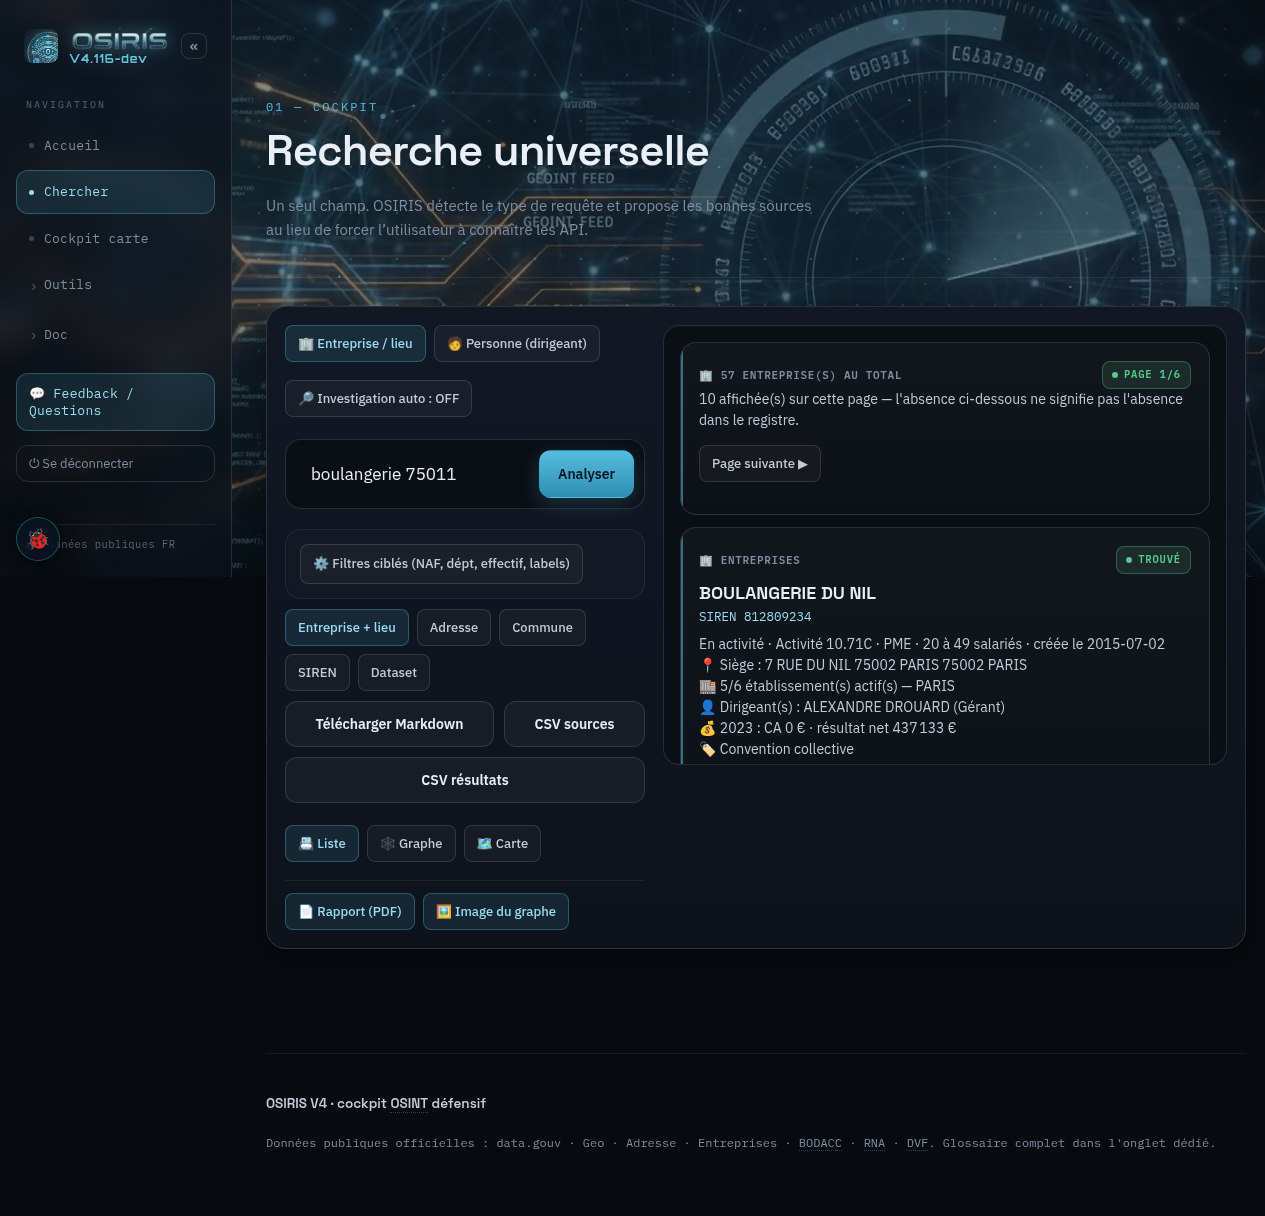The image size is (1265, 1216).
Task: Open BOULANGERIE DU NIL result title
Action: [x=787, y=593]
